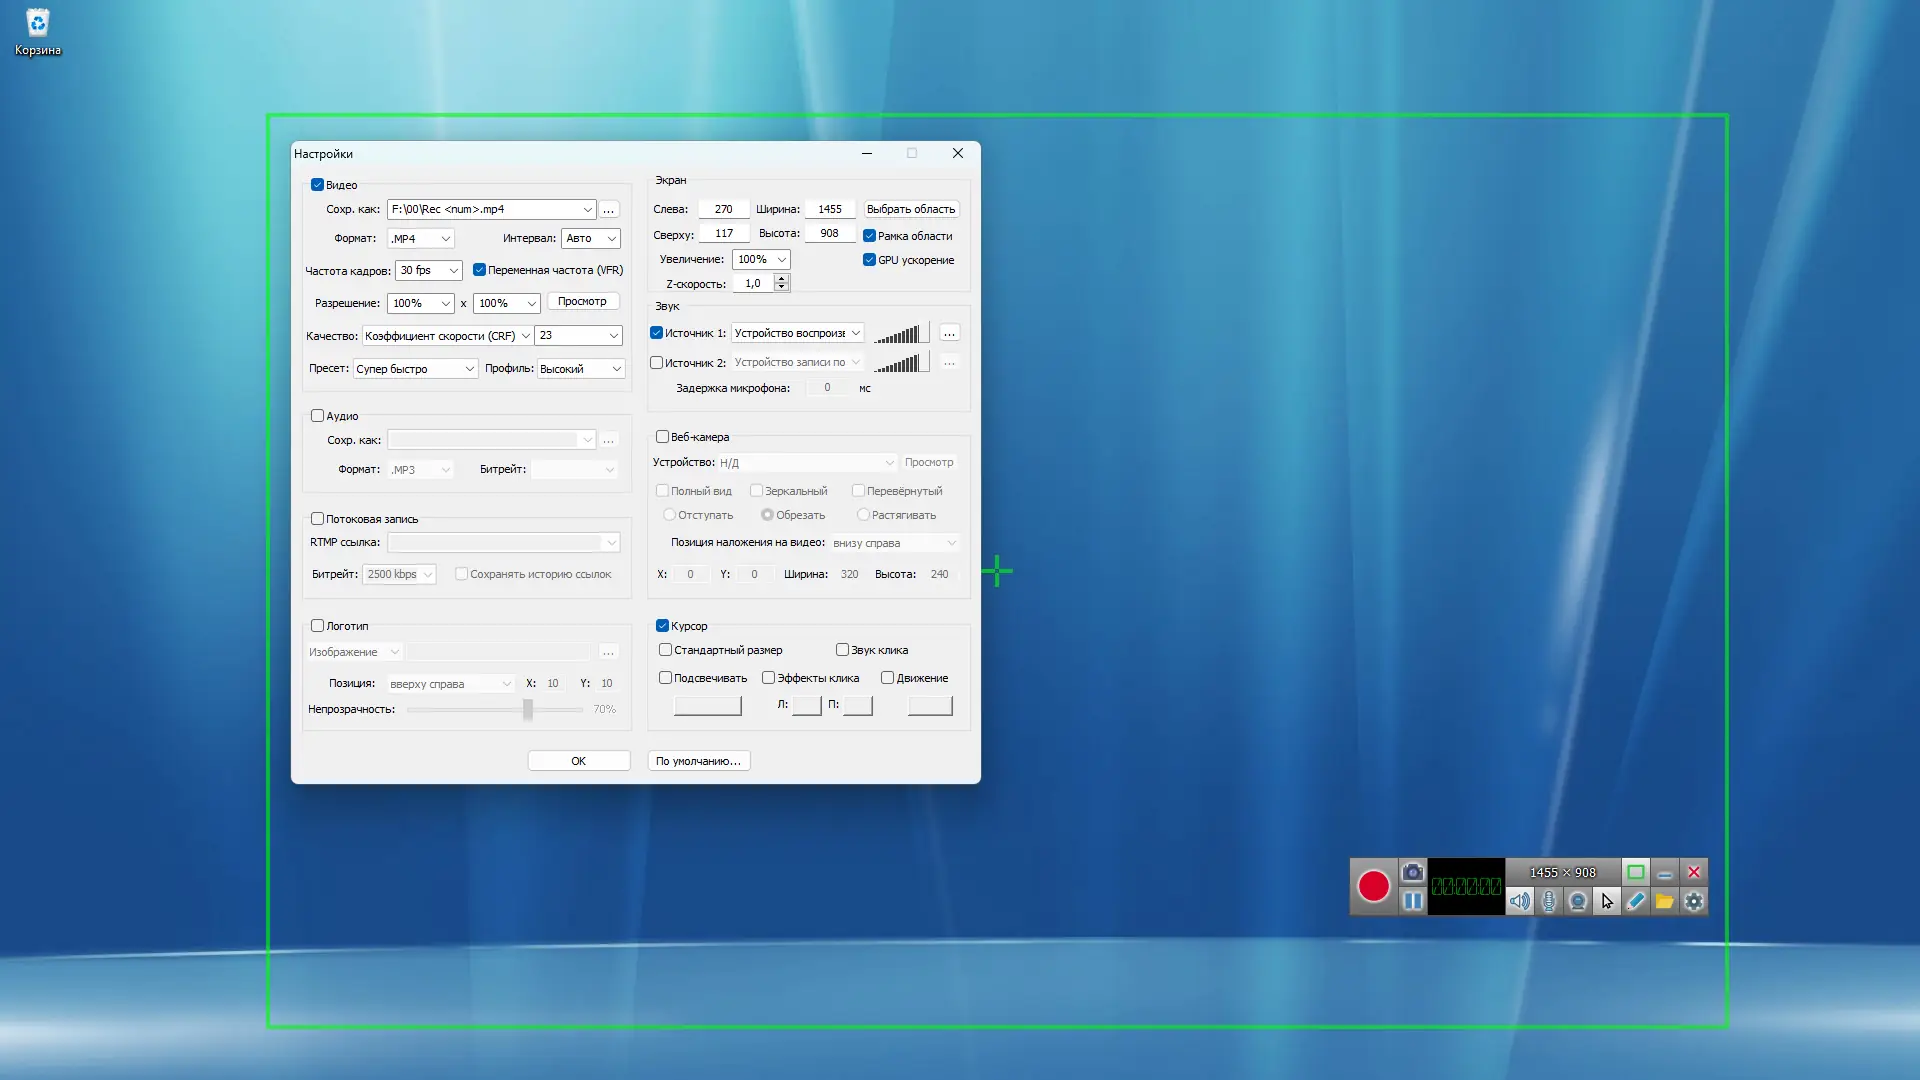The height and width of the screenshot is (1080, 1920).
Task: Enable the Аудио checkbox
Action: click(317, 416)
